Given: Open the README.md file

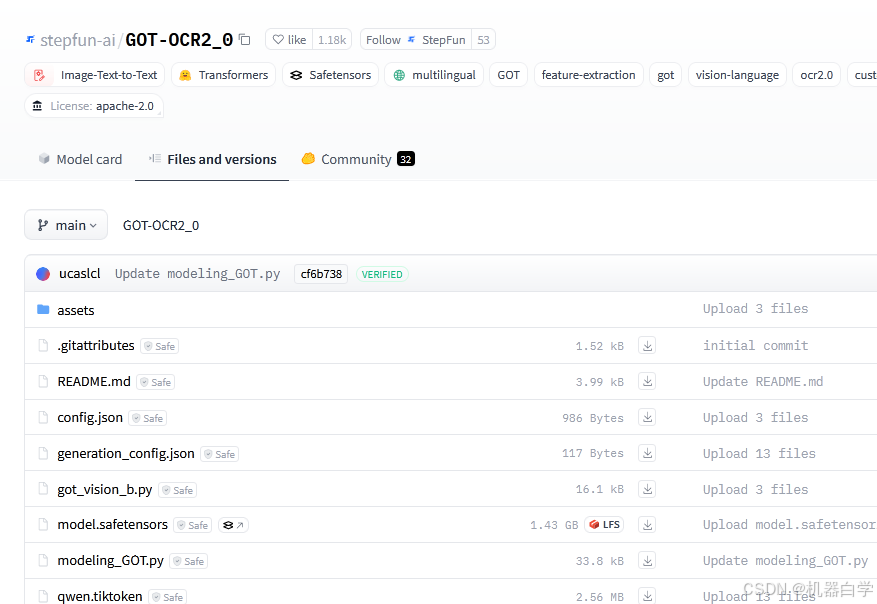Looking at the screenshot, I should tap(94, 381).
